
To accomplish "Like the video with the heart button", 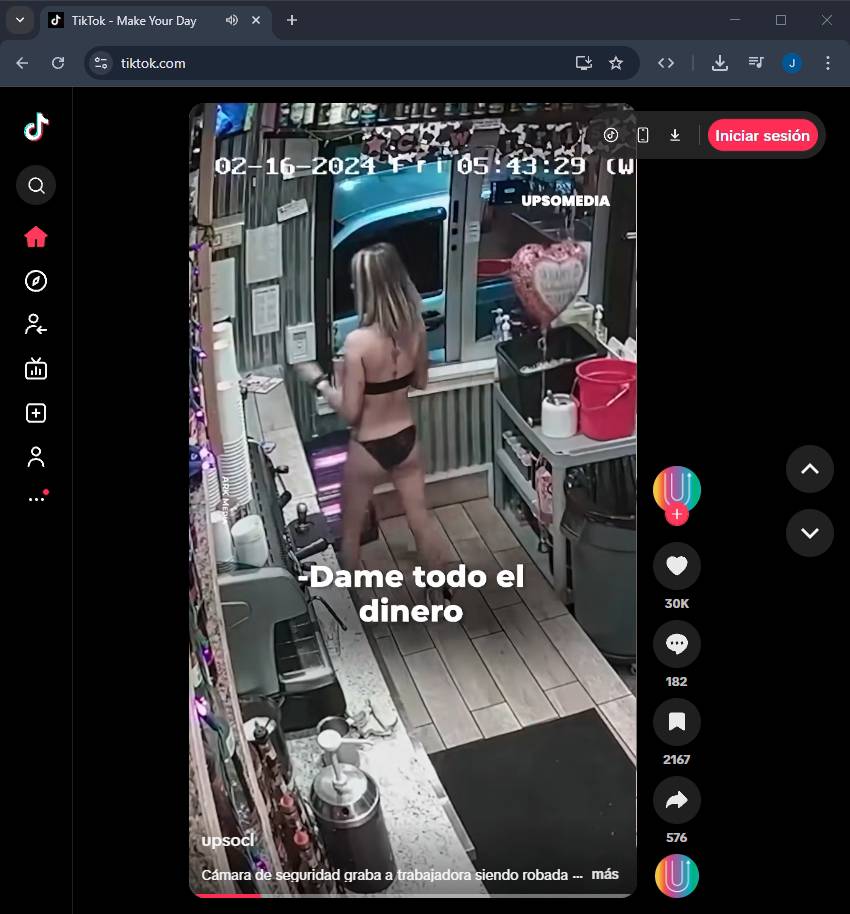I will click(x=677, y=566).
